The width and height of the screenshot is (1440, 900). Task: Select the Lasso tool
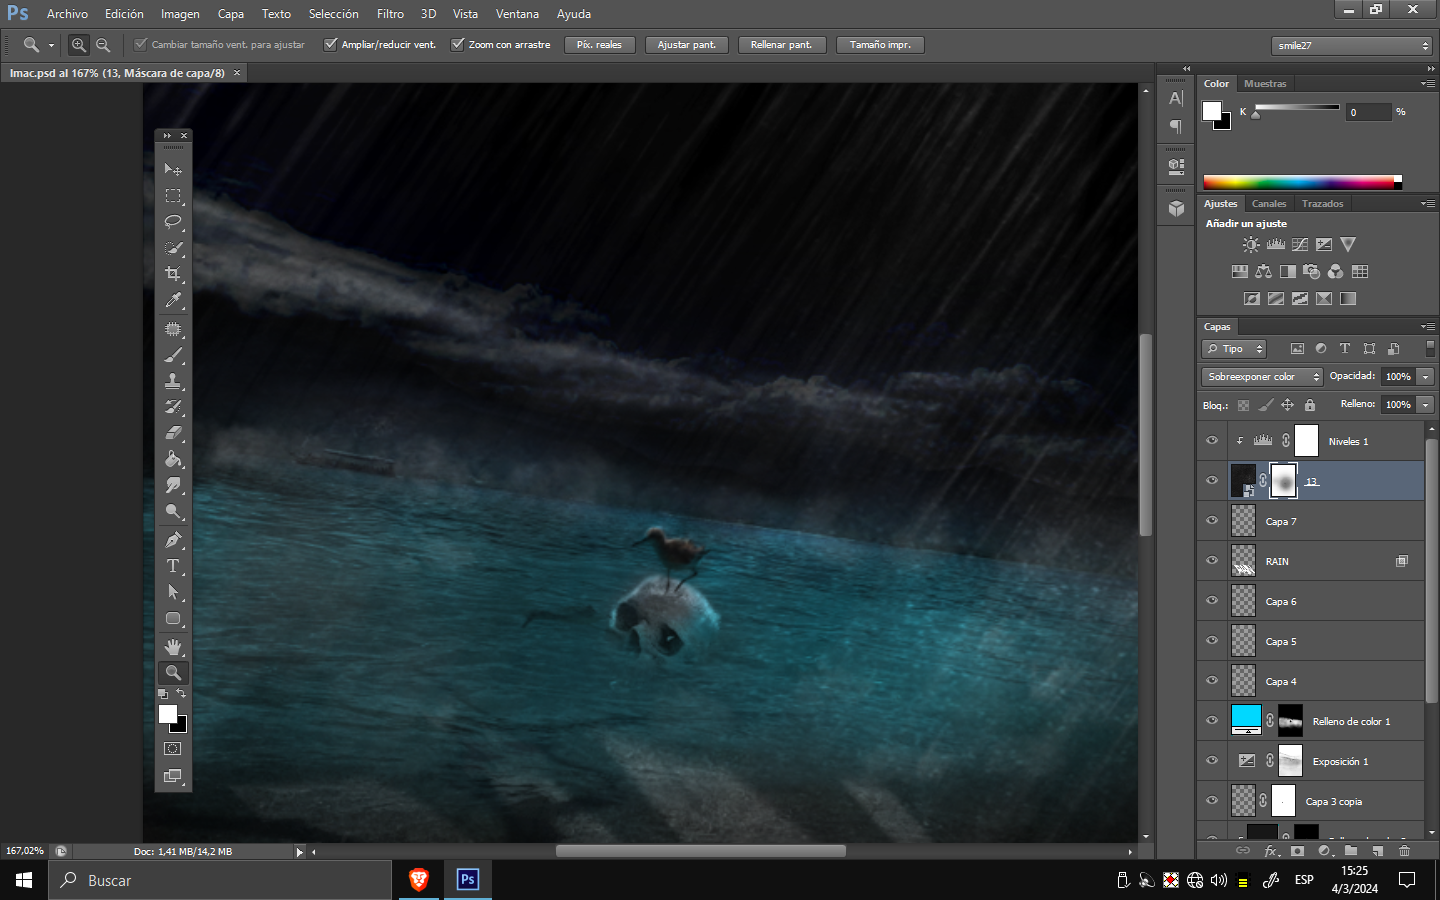173,222
